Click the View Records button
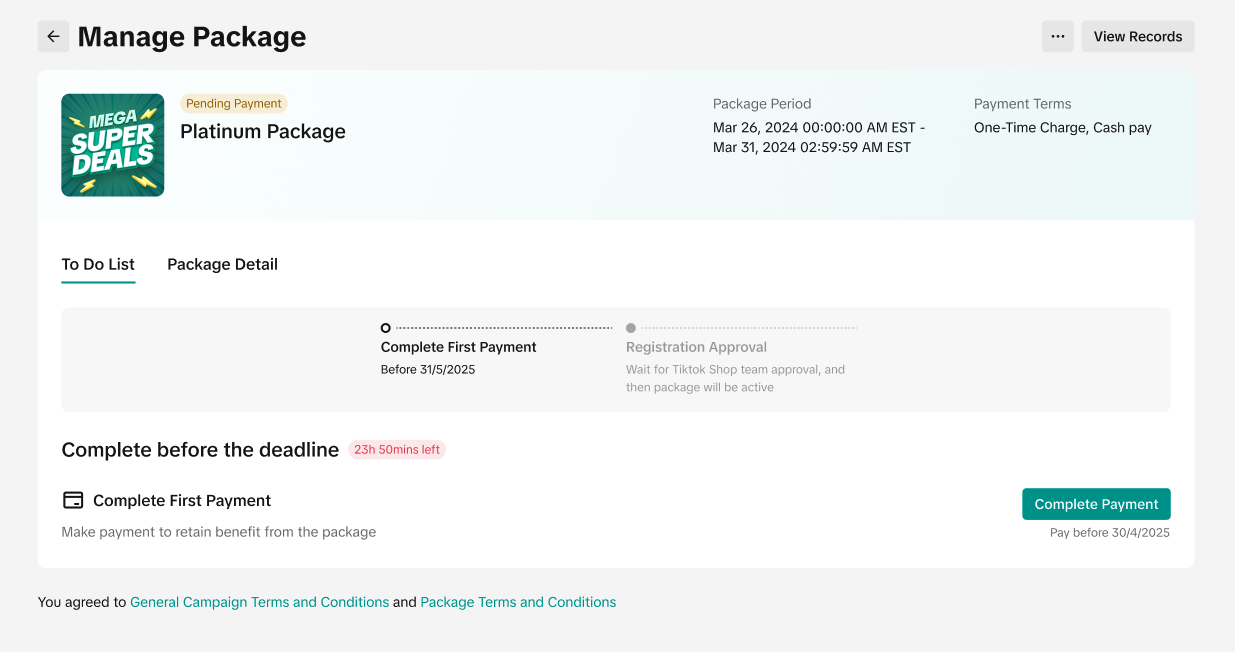 [x=1137, y=37]
